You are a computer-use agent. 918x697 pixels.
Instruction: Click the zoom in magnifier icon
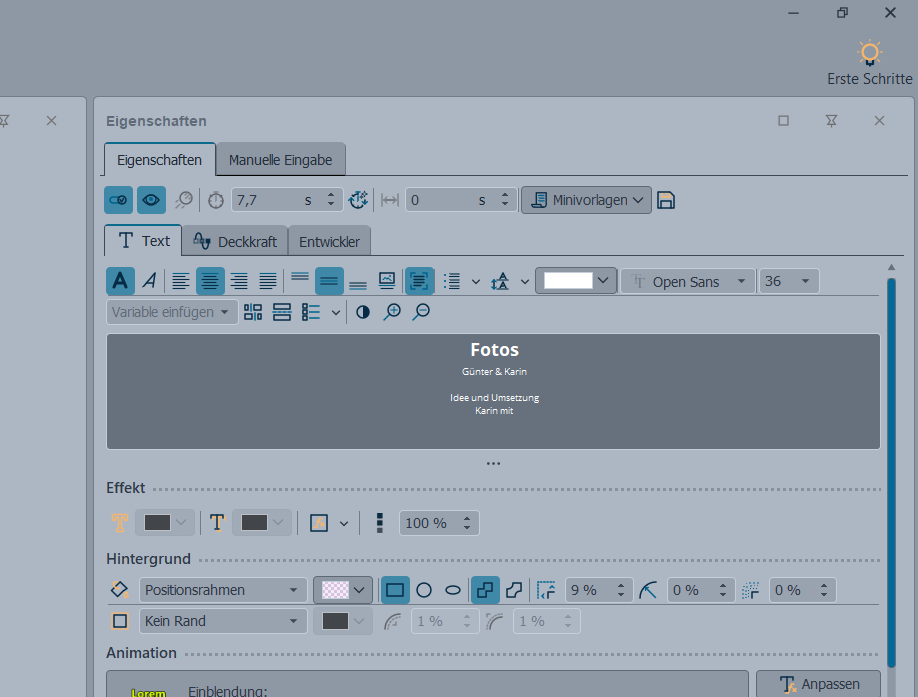[392, 312]
